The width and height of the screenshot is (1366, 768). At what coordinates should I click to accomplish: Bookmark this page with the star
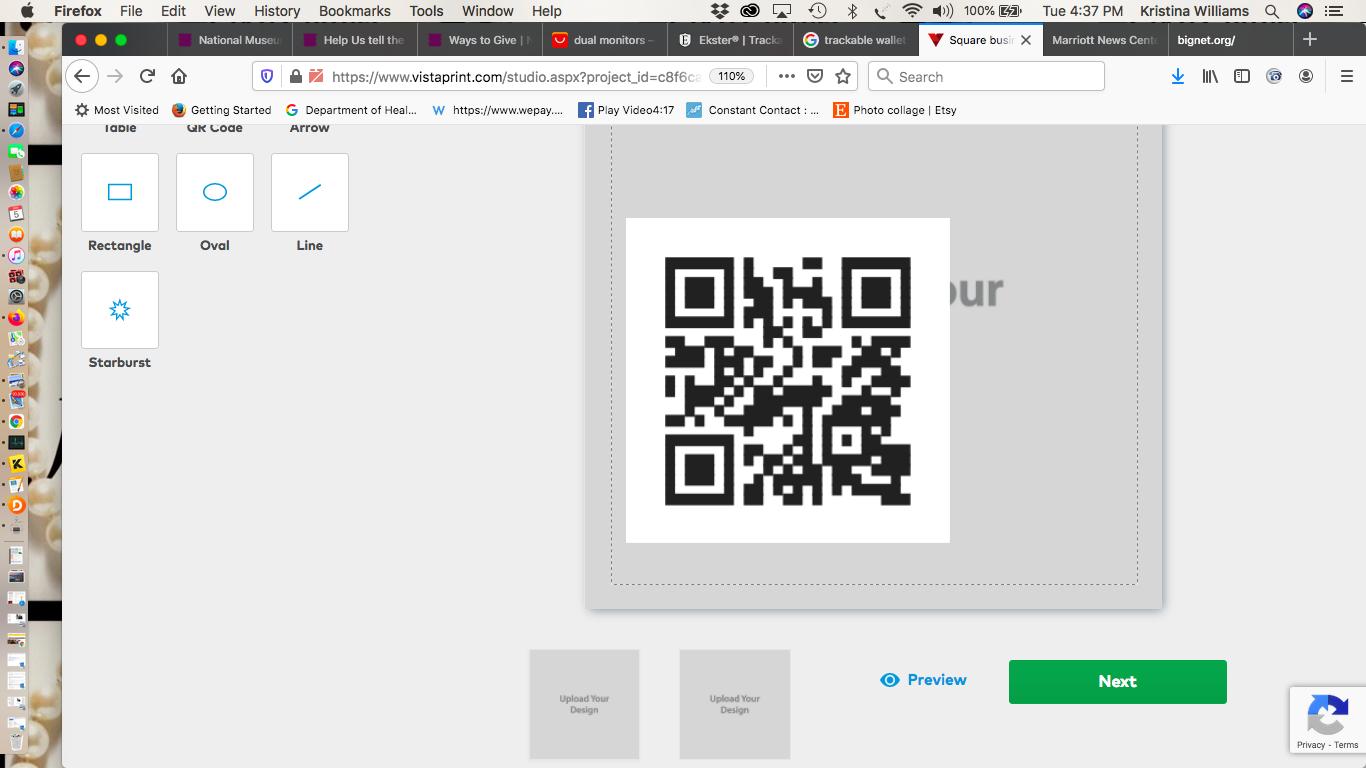pyautogui.click(x=843, y=76)
